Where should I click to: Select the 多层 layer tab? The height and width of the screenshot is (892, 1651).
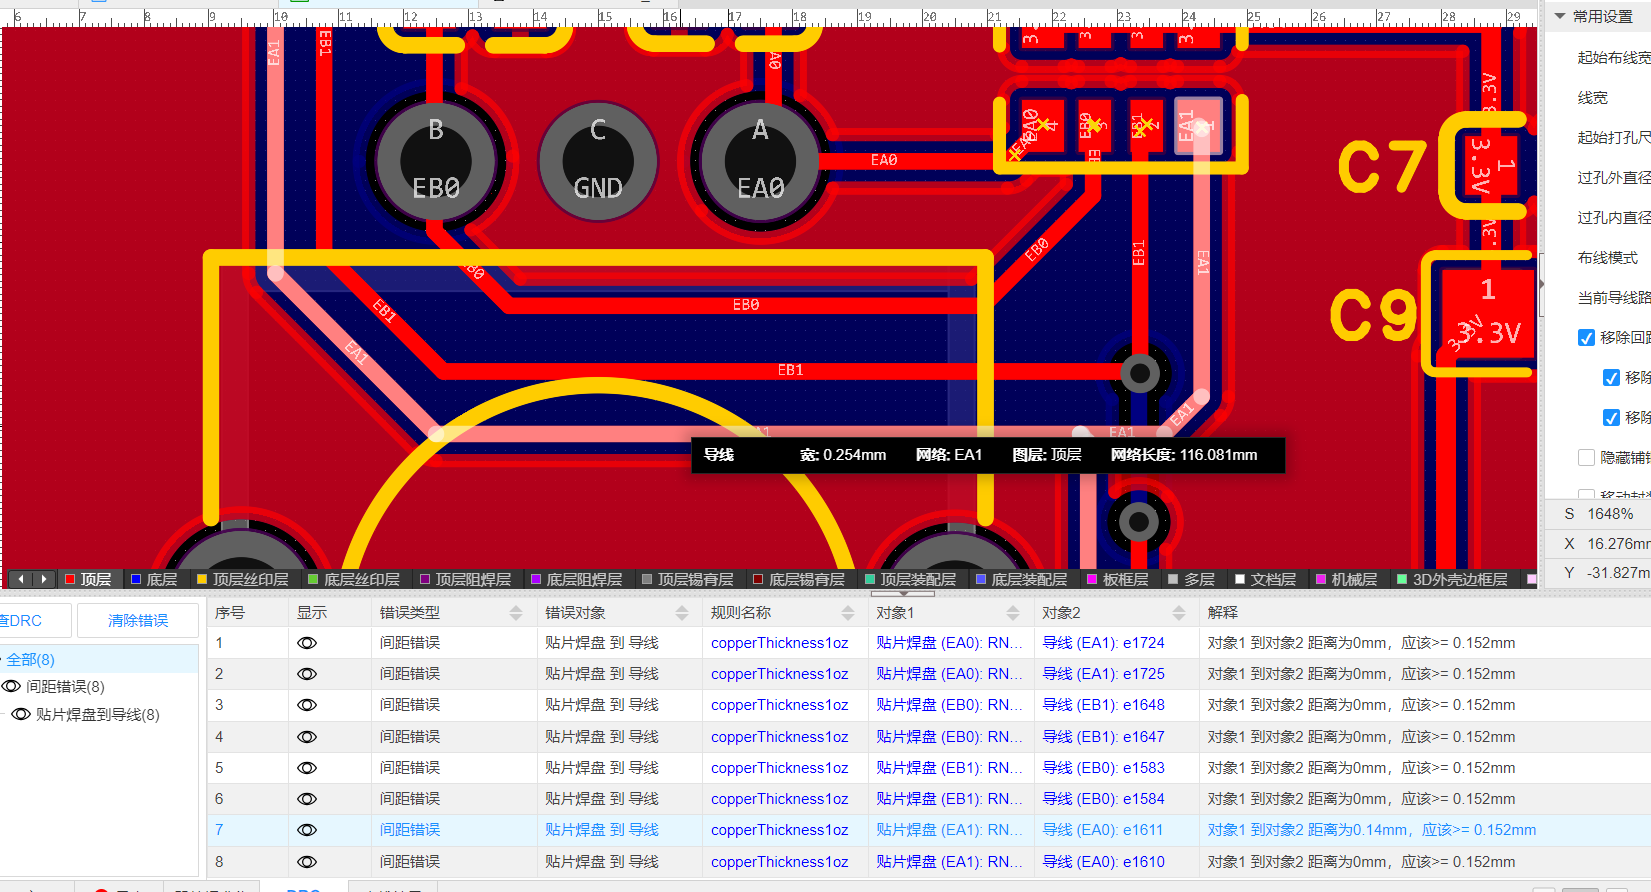[1191, 579]
